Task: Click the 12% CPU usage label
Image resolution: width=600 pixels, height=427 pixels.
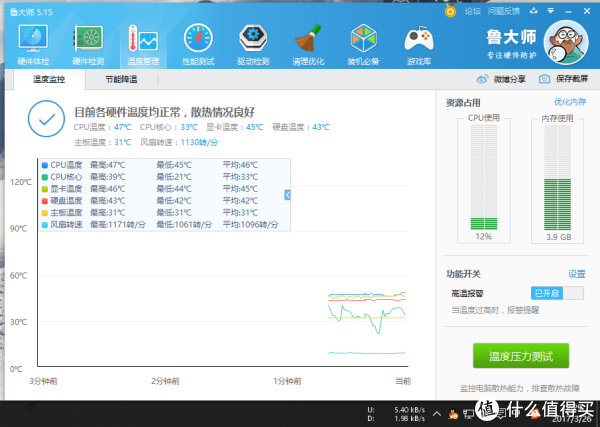Action: [484, 236]
